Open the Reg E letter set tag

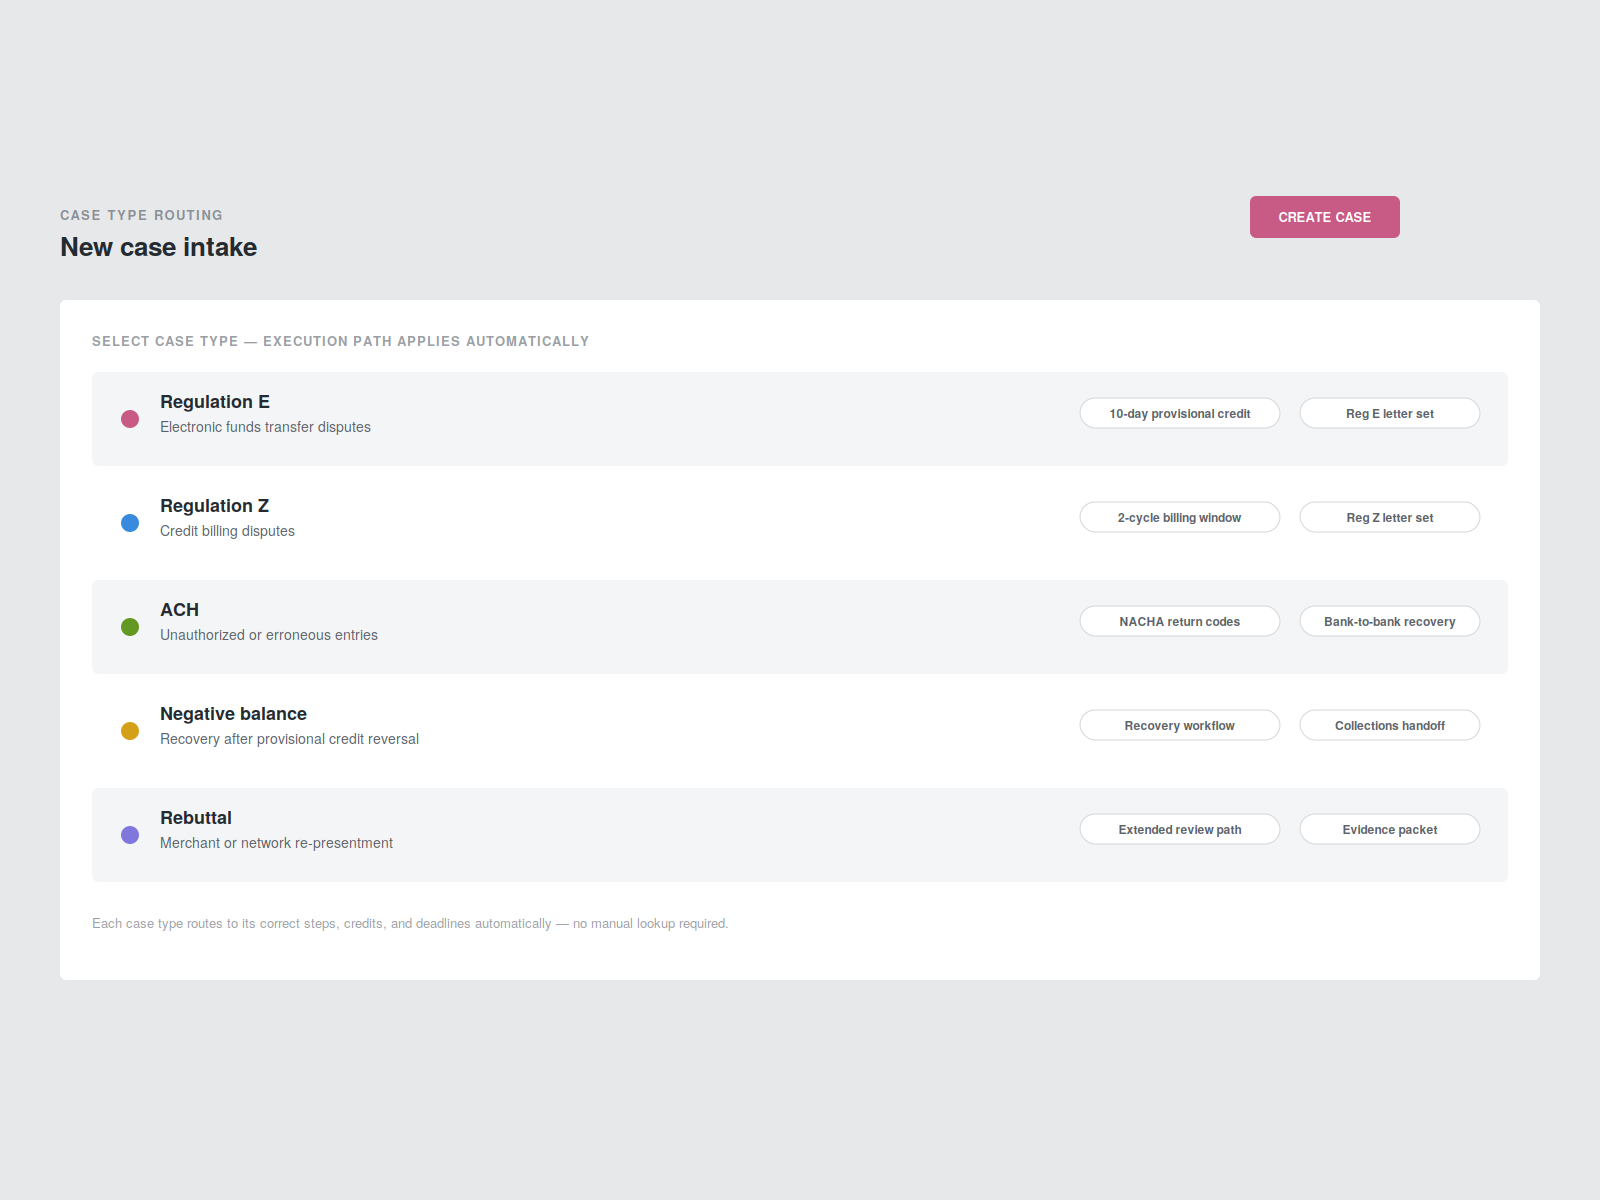pyautogui.click(x=1390, y=413)
